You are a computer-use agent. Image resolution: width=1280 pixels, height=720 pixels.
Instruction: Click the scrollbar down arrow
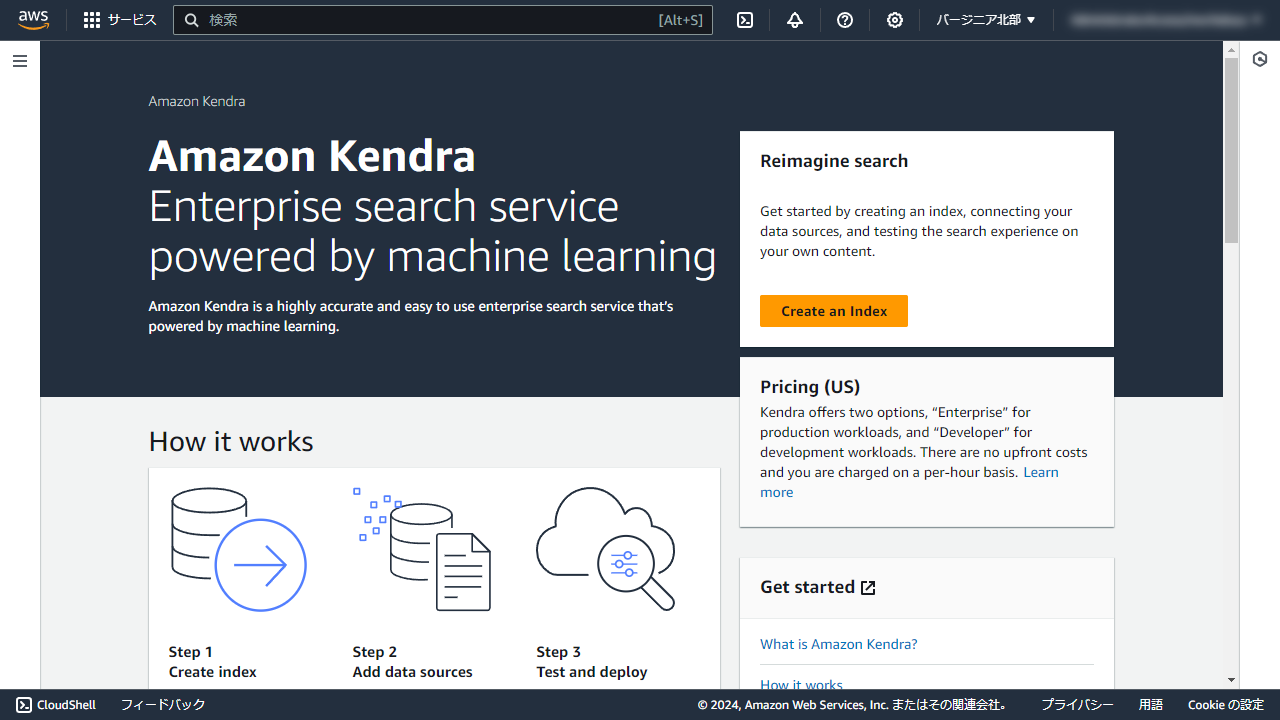tap(1231, 680)
